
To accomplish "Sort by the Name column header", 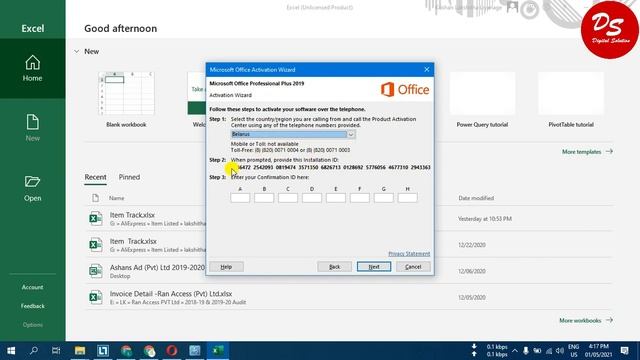I will 116,198.
